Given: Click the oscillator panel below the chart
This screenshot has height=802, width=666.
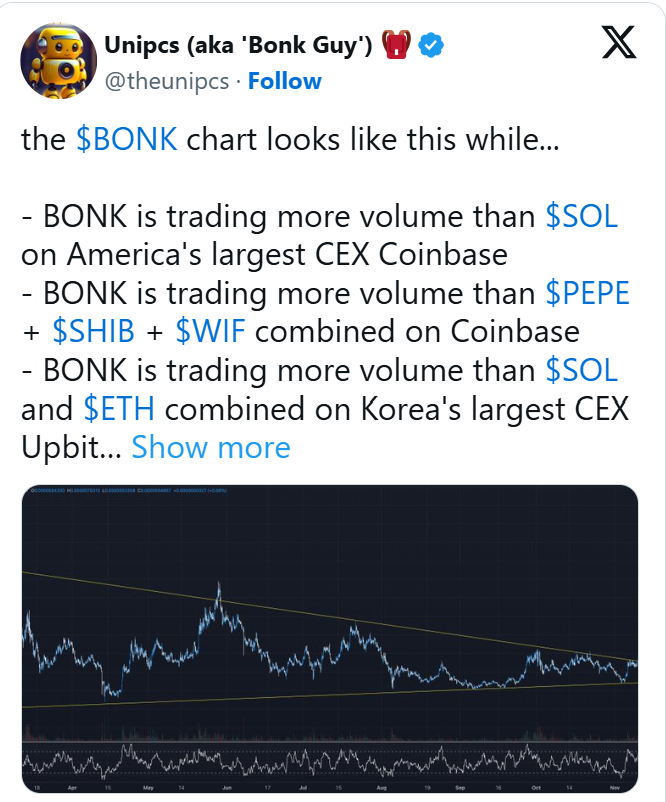Looking at the screenshot, I should [330, 765].
